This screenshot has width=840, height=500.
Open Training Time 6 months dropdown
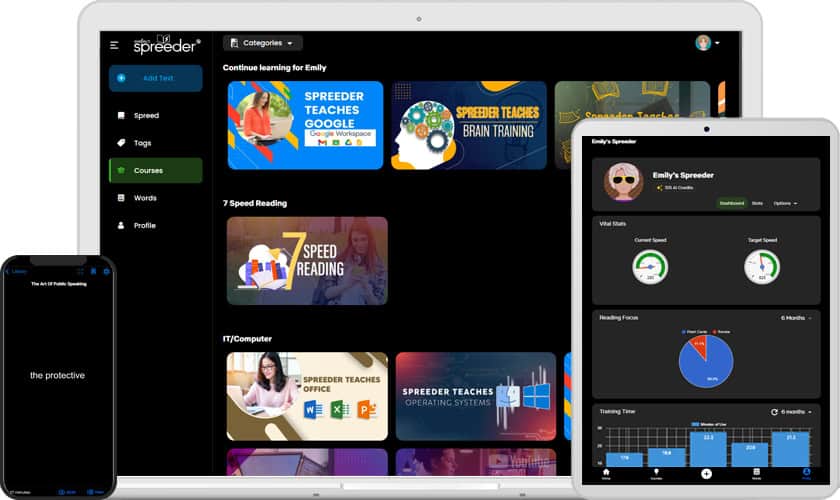pyautogui.click(x=796, y=412)
